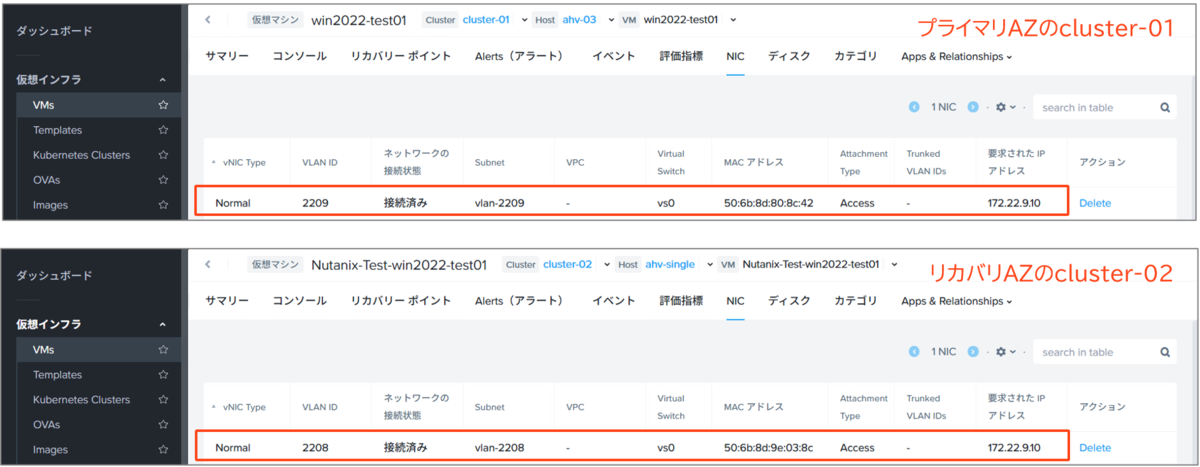
Task: Delete the vlan-2208 NIC
Action: [1095, 448]
